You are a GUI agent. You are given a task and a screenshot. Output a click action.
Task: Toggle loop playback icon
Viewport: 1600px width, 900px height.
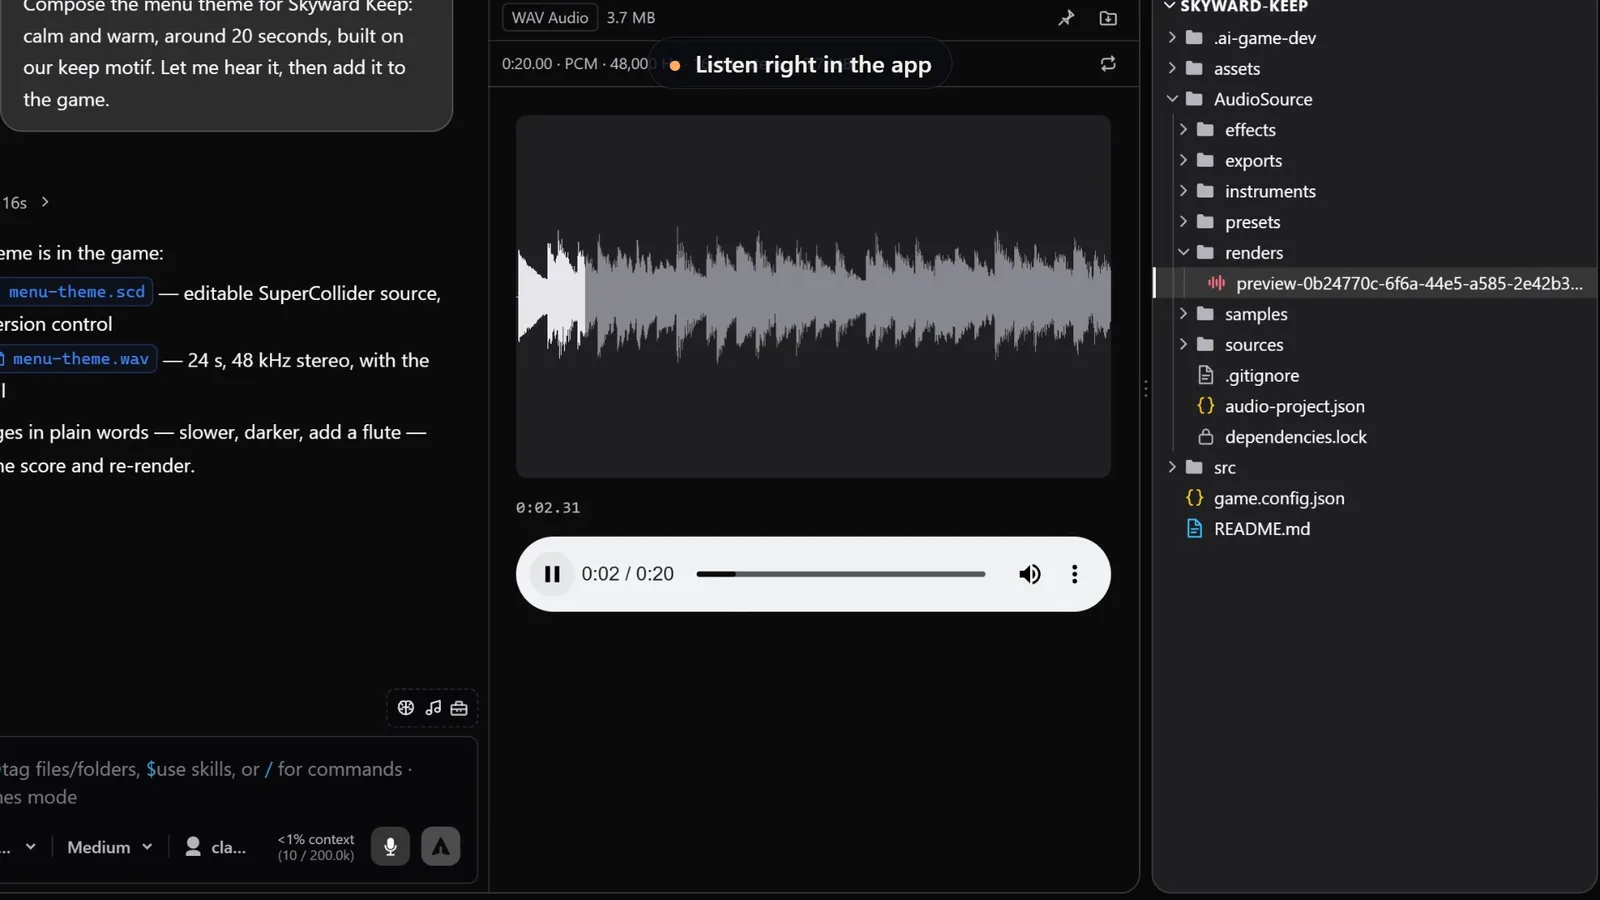1108,64
